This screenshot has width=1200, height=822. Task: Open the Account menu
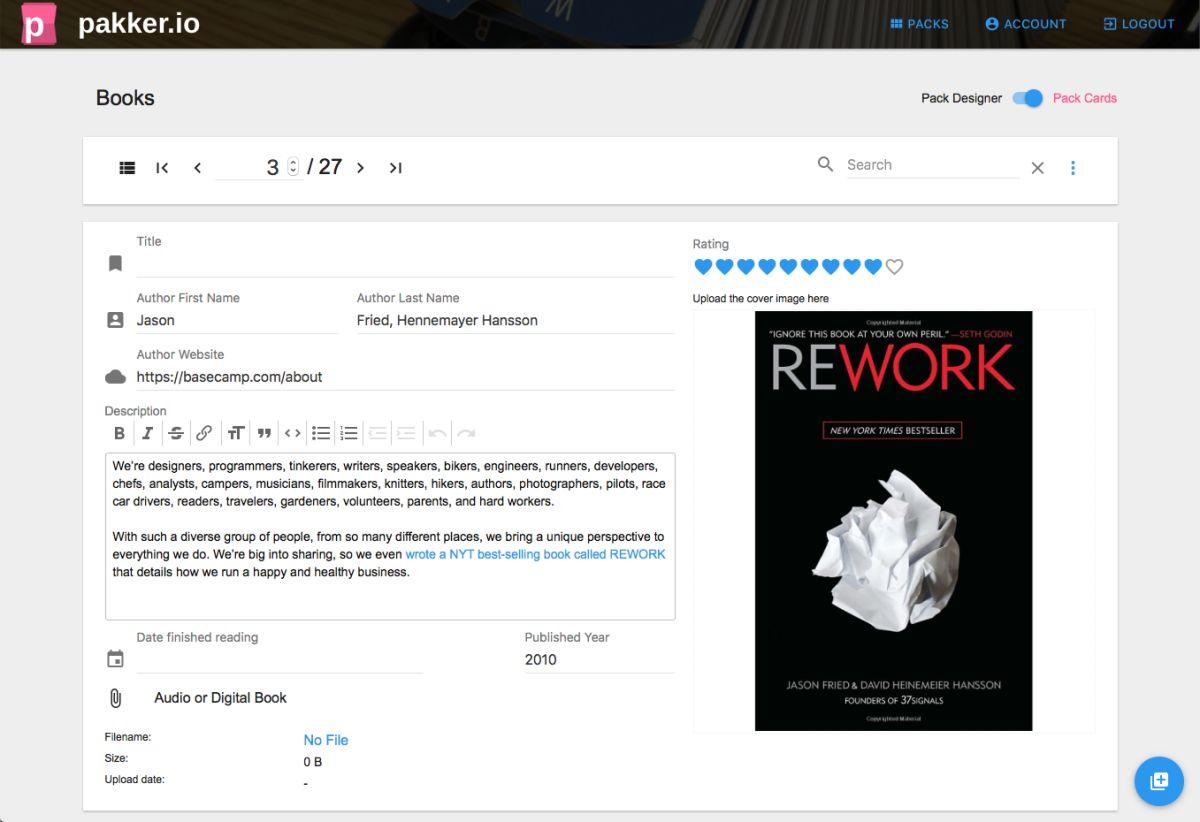click(1026, 24)
